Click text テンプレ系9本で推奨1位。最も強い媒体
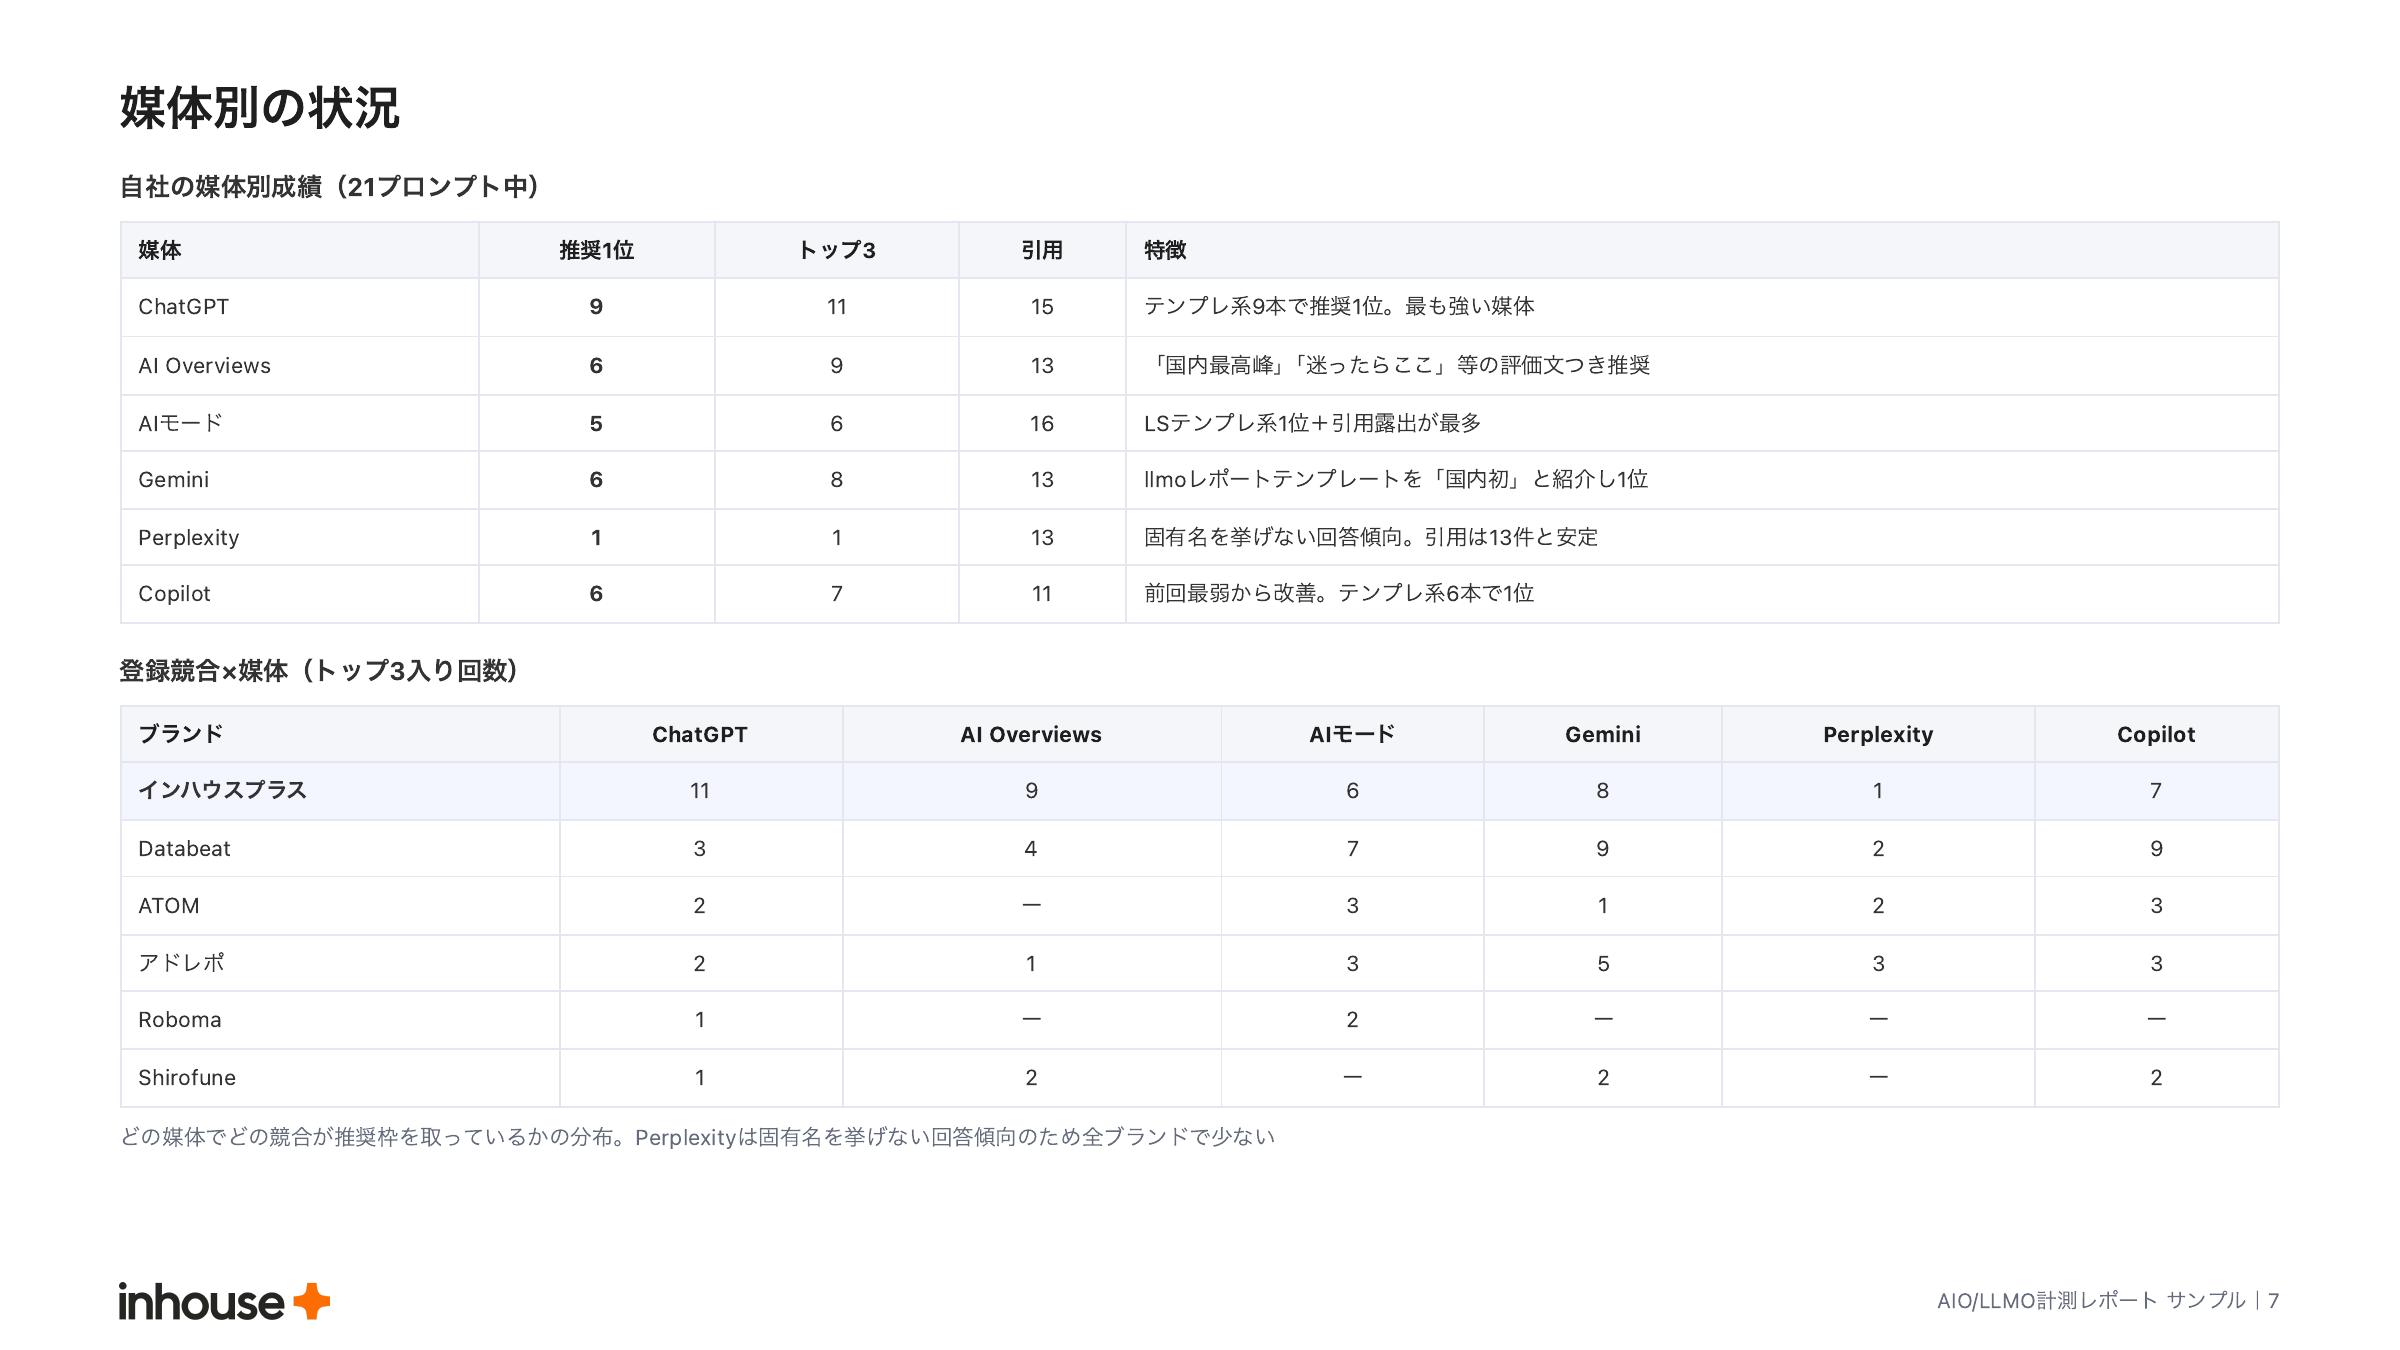 [x=1339, y=306]
